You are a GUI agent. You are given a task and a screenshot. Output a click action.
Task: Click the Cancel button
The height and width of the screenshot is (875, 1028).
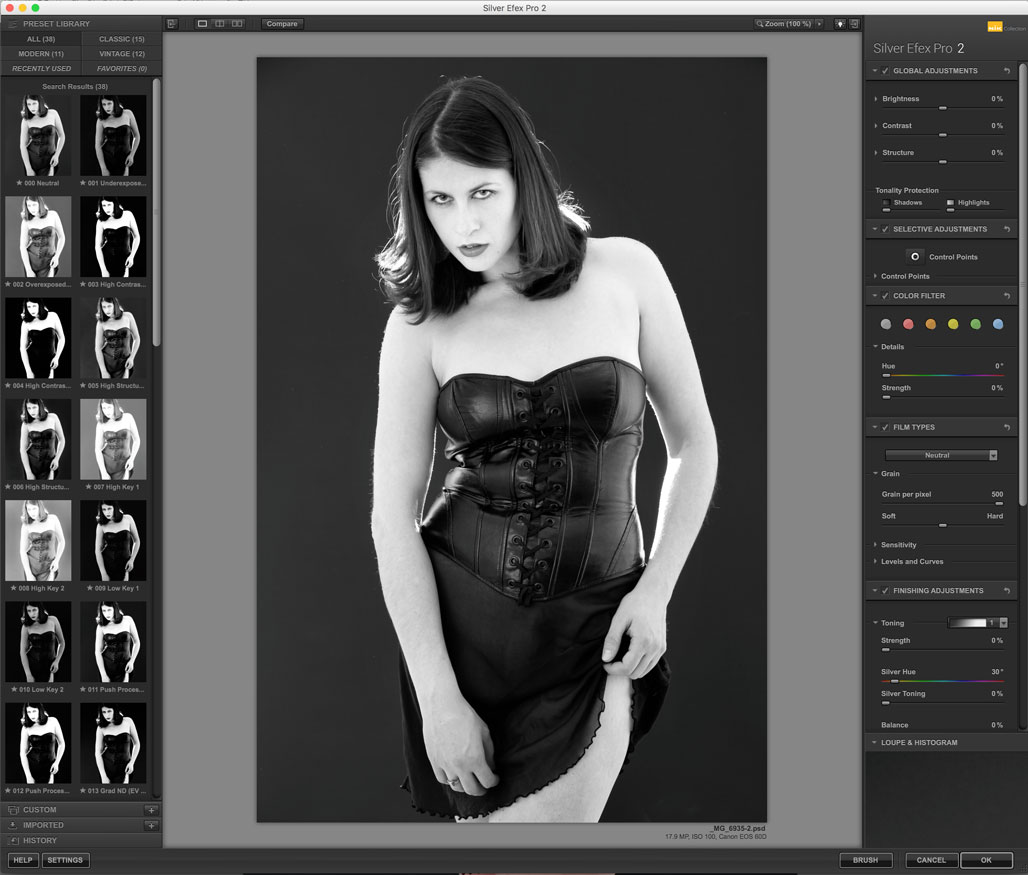coord(931,860)
